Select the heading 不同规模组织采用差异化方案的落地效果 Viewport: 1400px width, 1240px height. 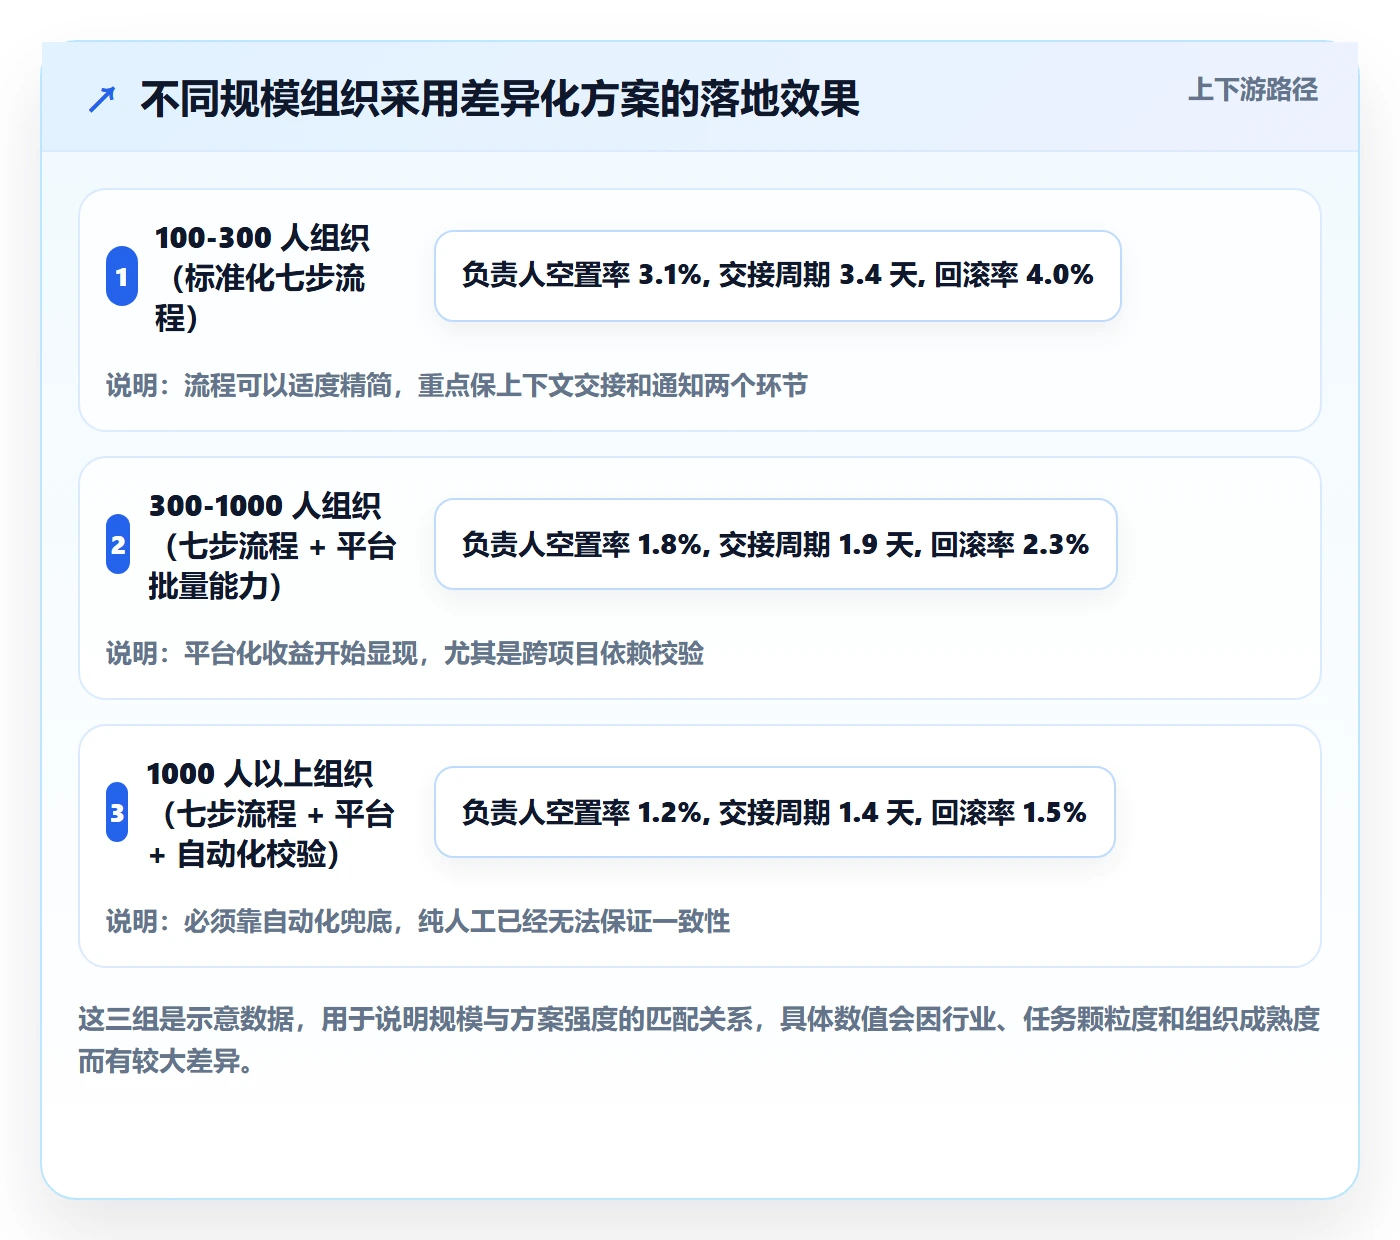click(500, 99)
